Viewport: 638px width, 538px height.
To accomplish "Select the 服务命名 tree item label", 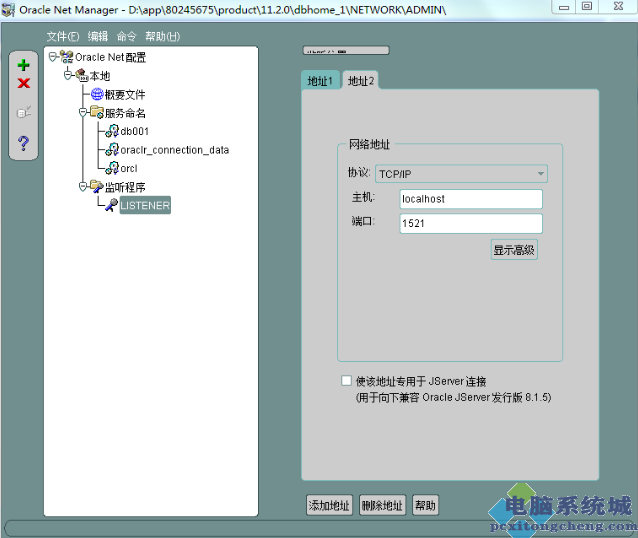I will (x=125, y=113).
